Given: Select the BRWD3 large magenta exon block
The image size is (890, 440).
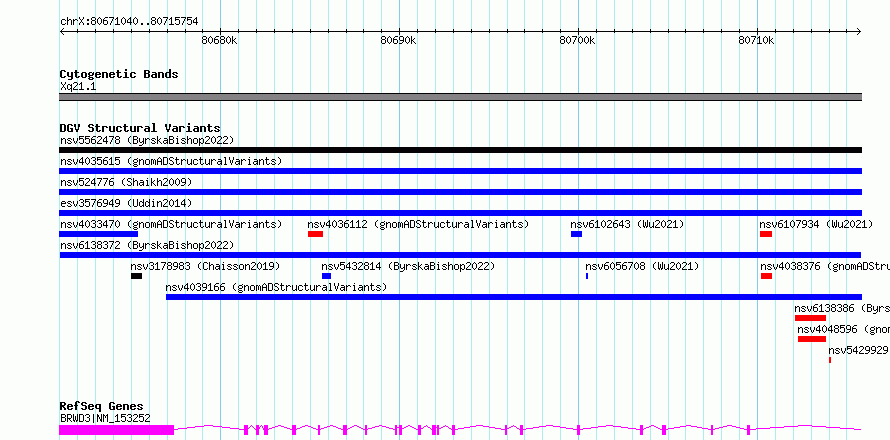Looking at the screenshot, I should click(x=116, y=430).
